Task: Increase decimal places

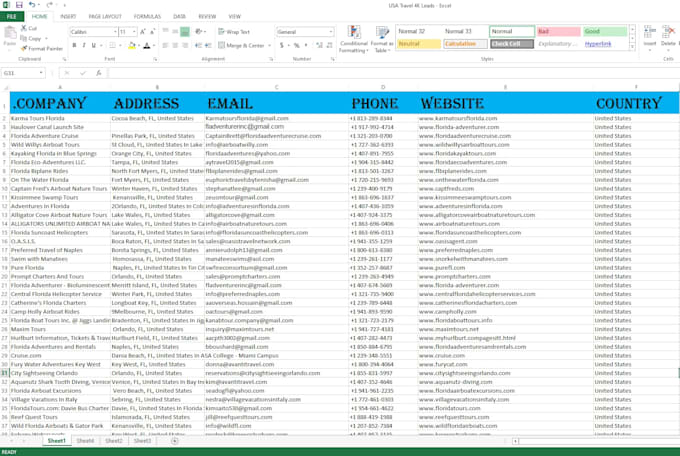Action: tap(320, 45)
